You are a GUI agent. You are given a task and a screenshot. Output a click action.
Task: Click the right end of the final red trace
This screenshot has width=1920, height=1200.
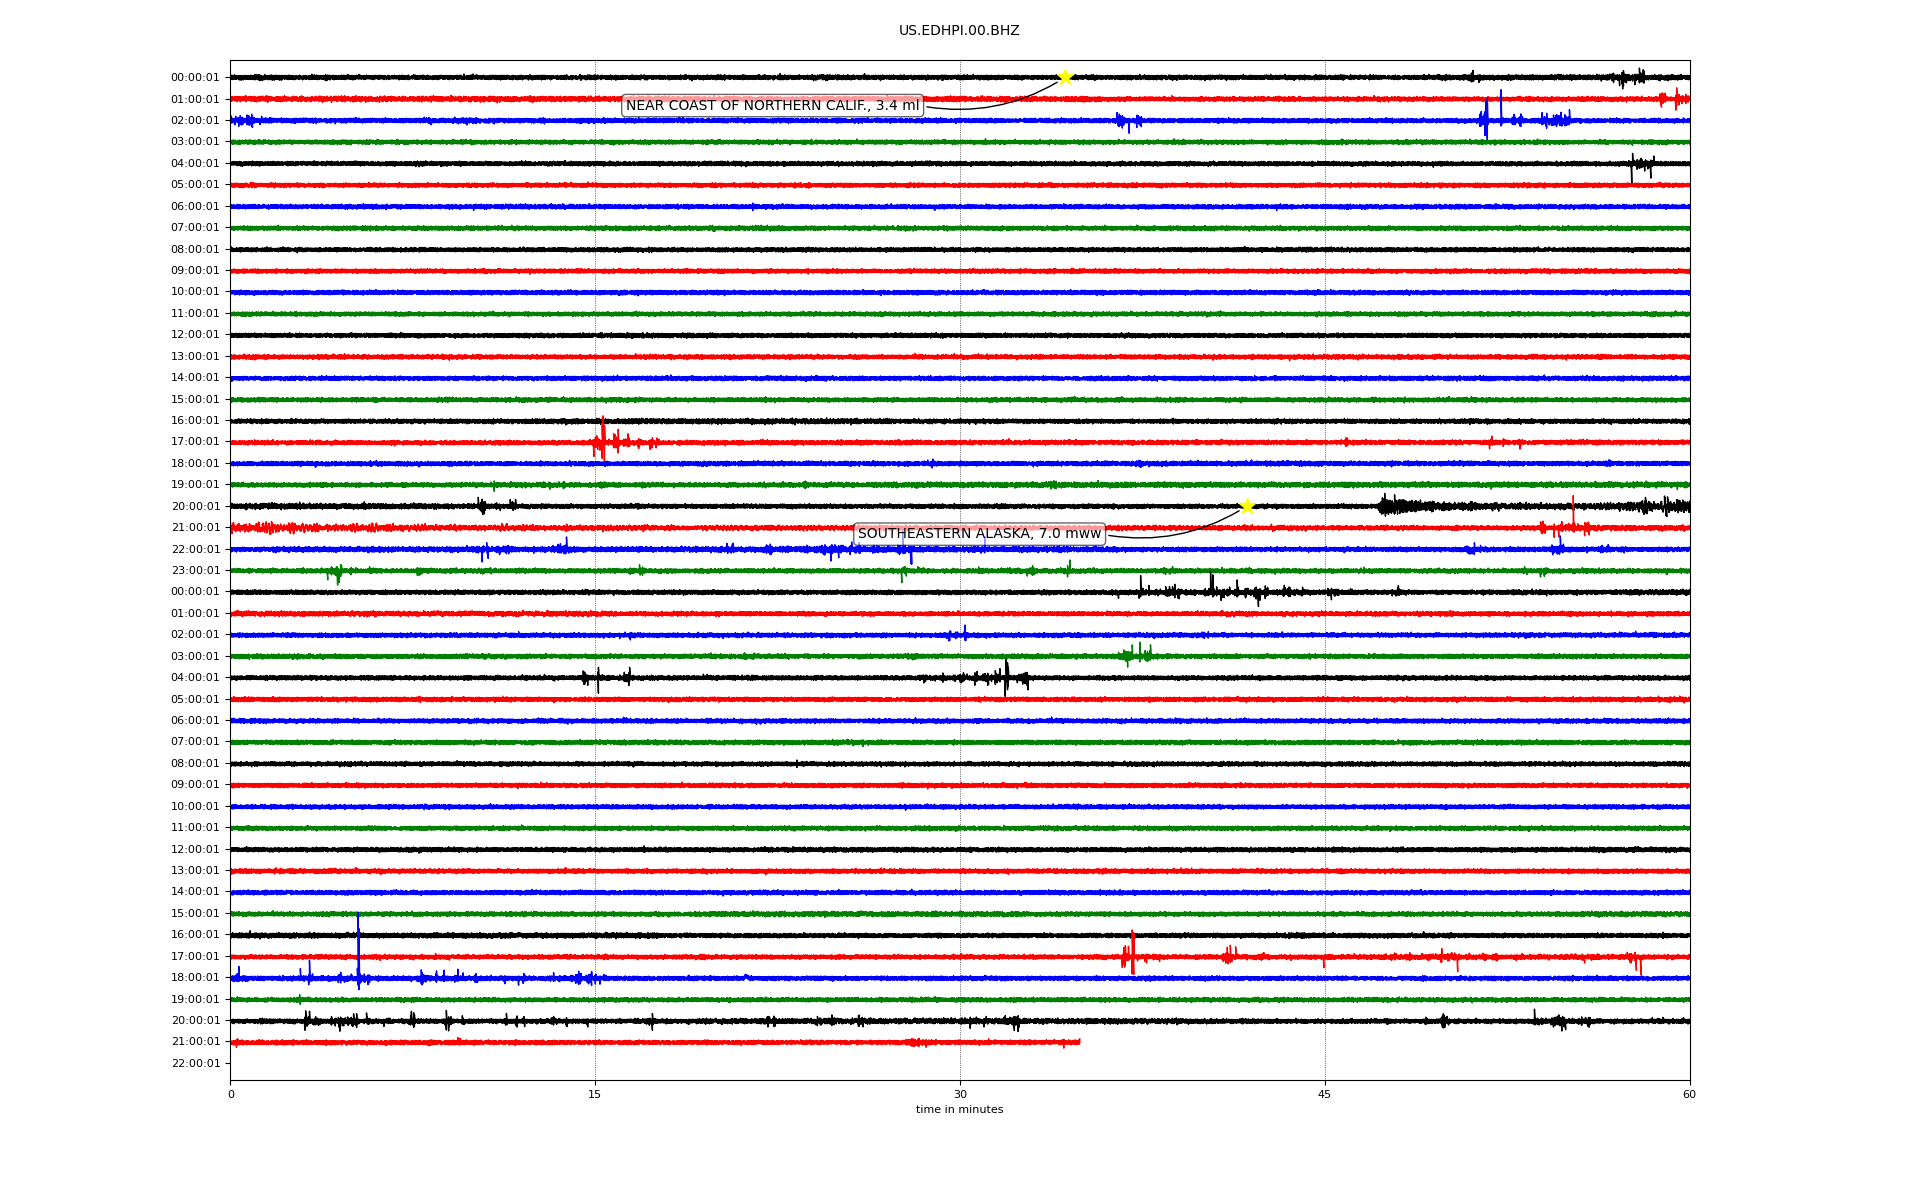click(x=1077, y=1042)
